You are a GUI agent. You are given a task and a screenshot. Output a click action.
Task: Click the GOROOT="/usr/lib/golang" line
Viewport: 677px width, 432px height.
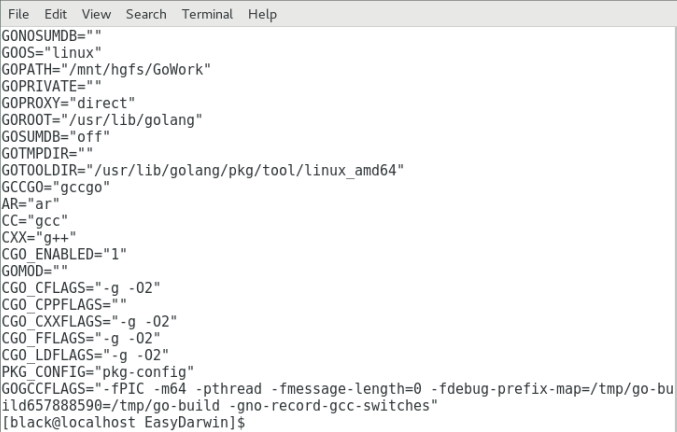(x=103, y=119)
